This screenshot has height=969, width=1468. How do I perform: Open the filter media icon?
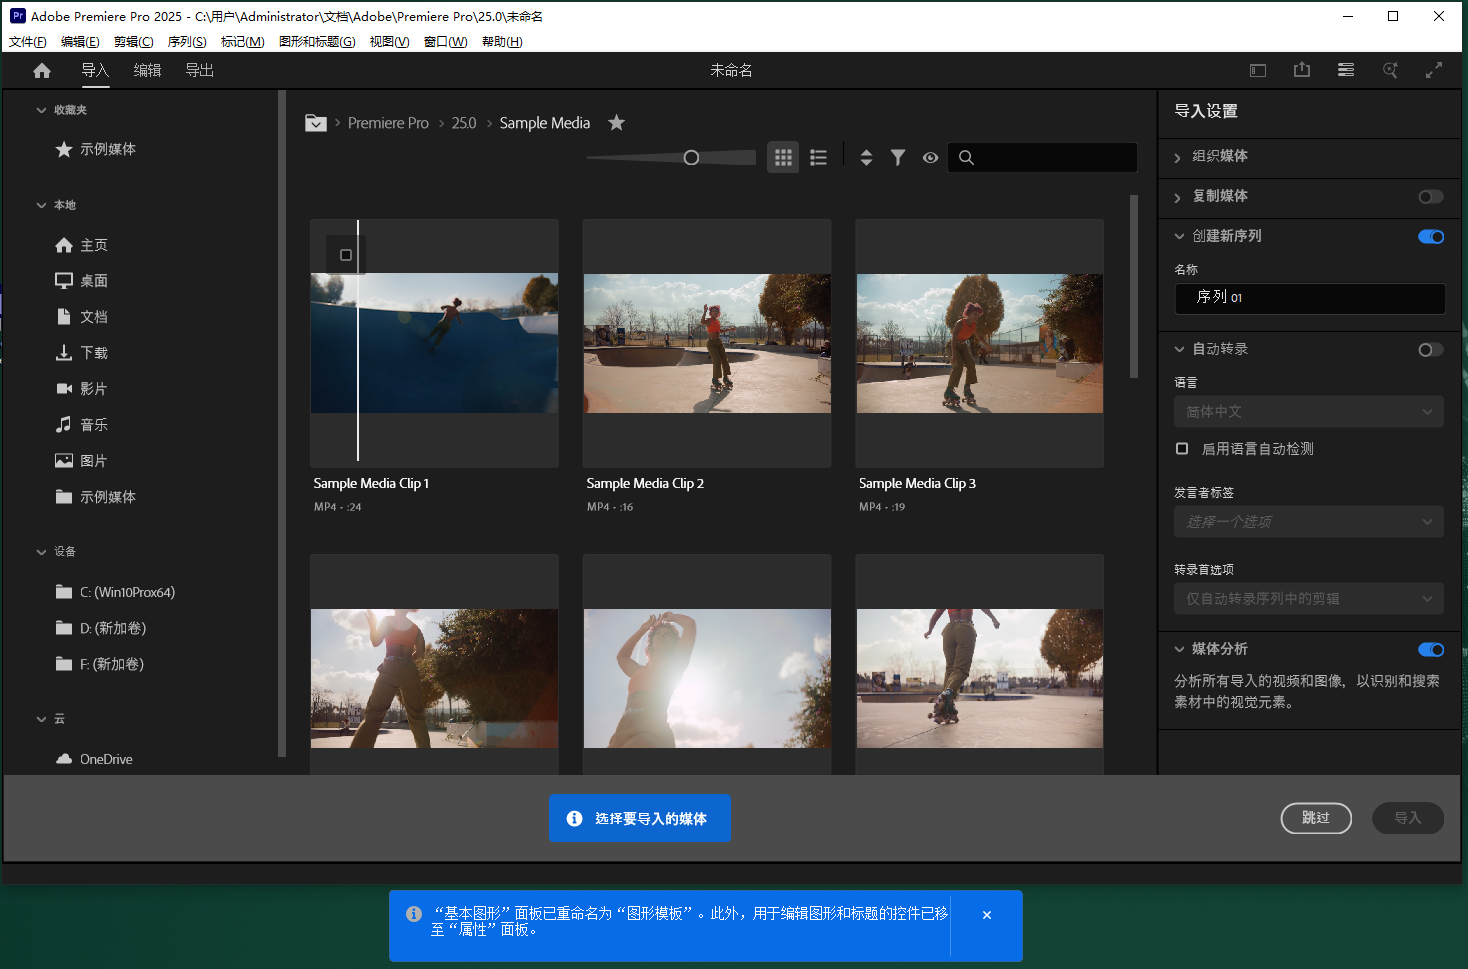(898, 157)
